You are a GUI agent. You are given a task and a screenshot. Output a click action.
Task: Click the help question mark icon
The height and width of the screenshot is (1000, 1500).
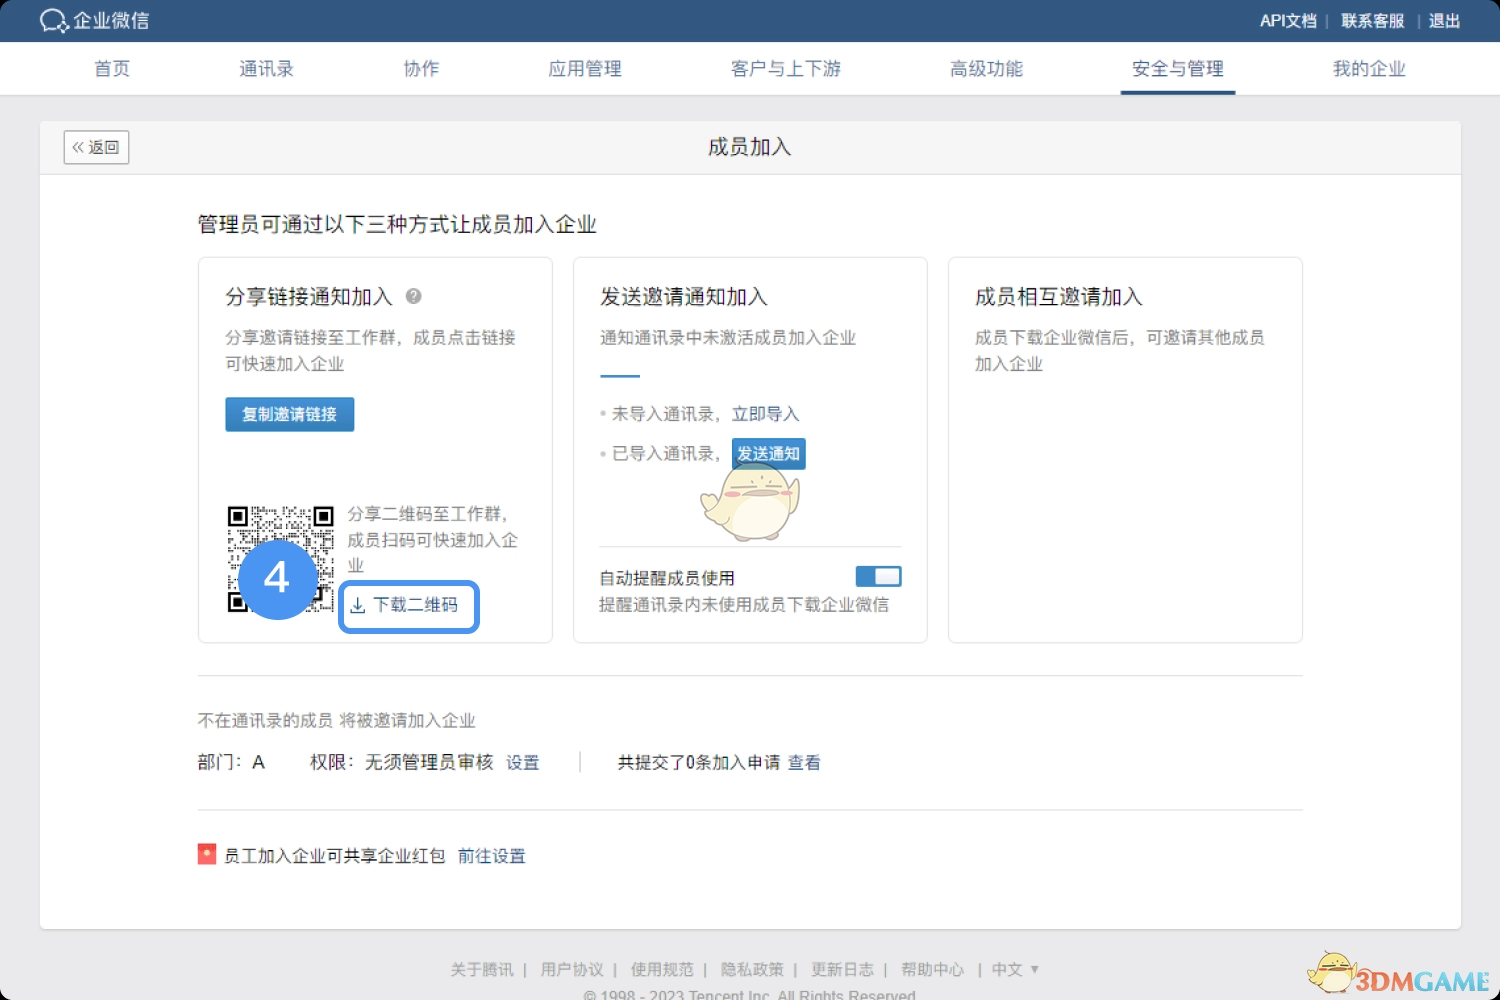(413, 296)
